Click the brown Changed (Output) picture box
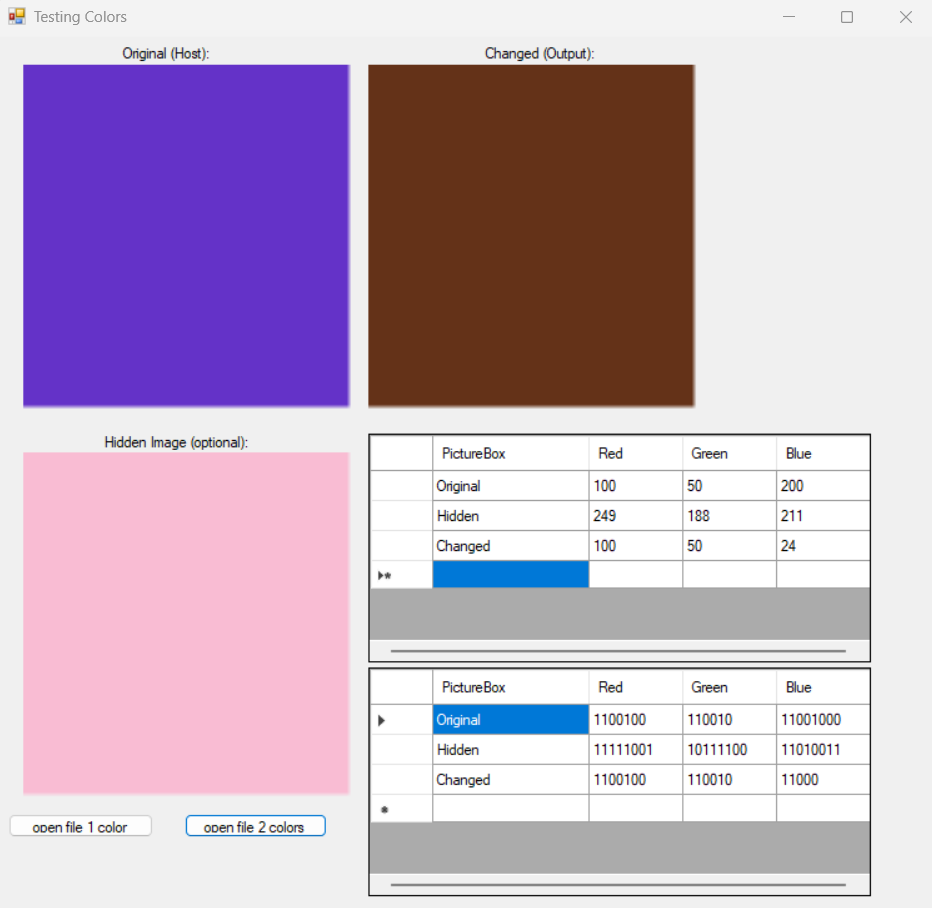 [531, 236]
